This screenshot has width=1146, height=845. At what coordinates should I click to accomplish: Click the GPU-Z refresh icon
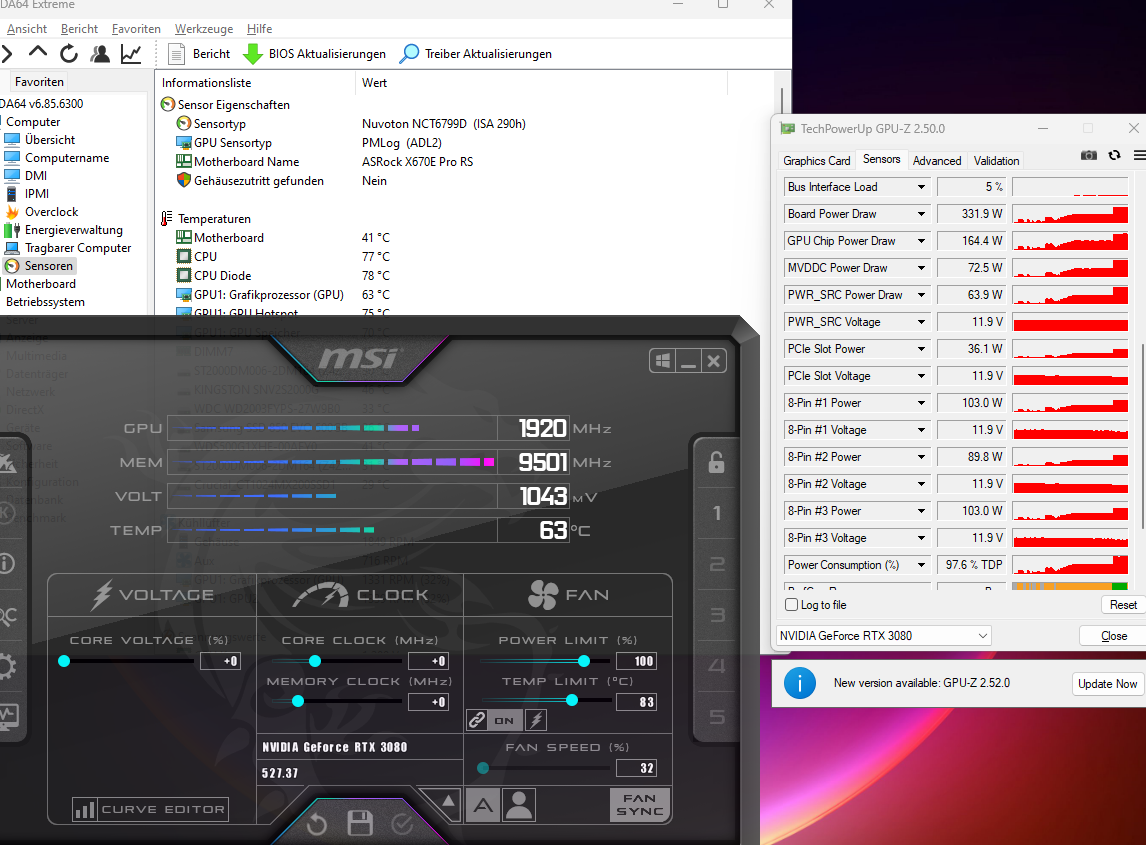pos(1114,156)
